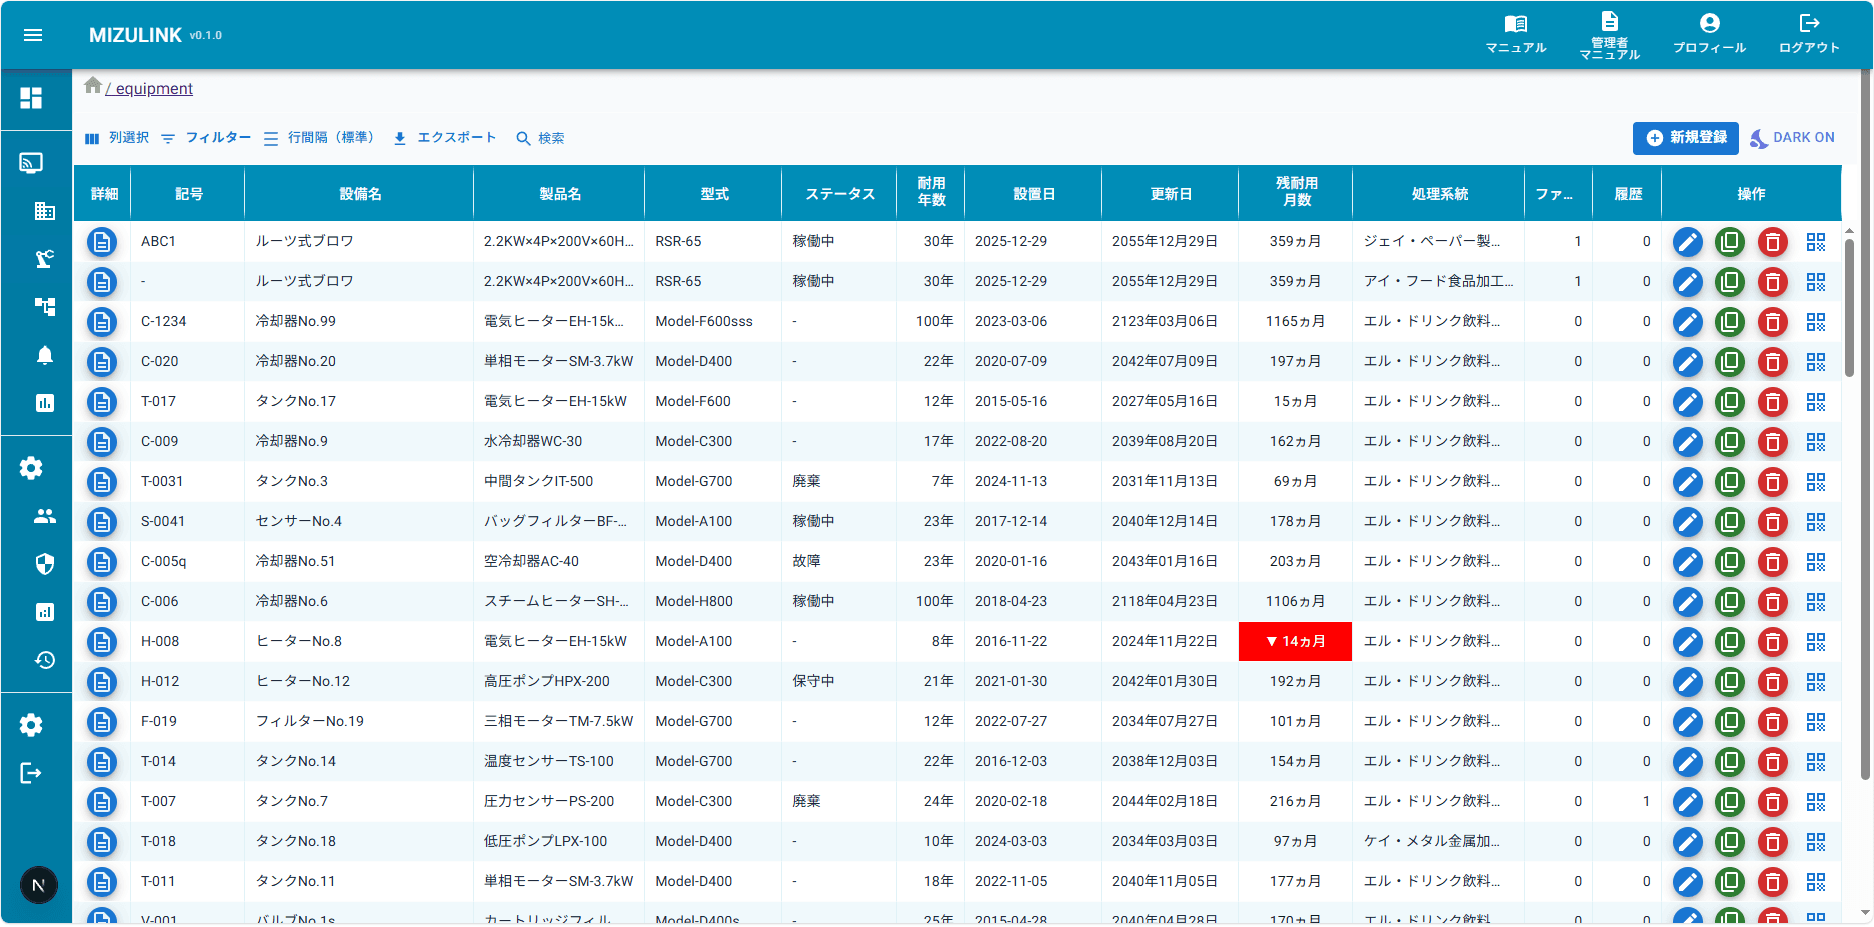Open the プロフィール menu in header
The width and height of the screenshot is (1874, 927).
[1710, 34]
